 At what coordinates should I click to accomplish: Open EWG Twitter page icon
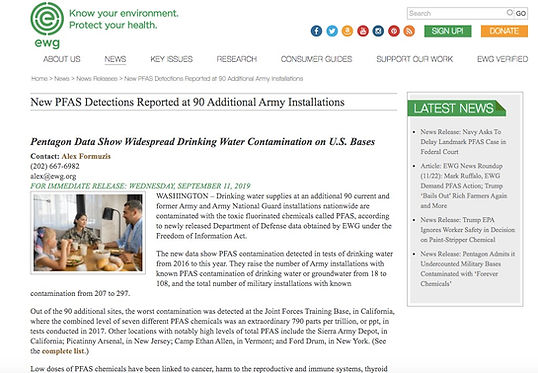point(332,31)
